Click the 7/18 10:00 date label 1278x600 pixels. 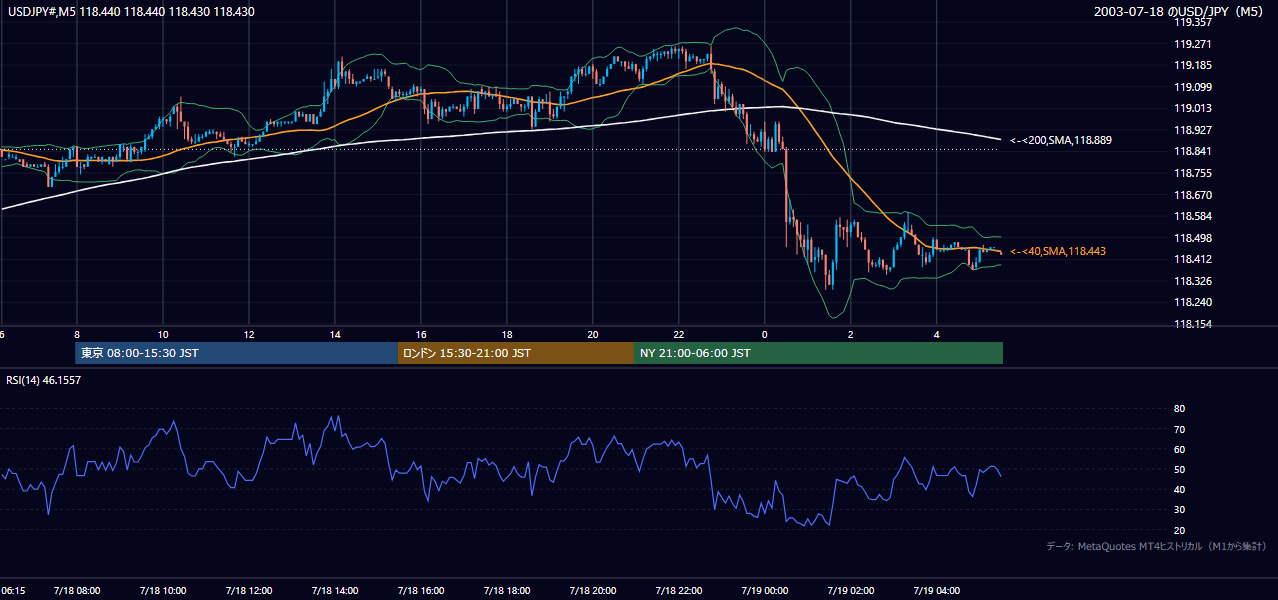[x=162, y=591]
